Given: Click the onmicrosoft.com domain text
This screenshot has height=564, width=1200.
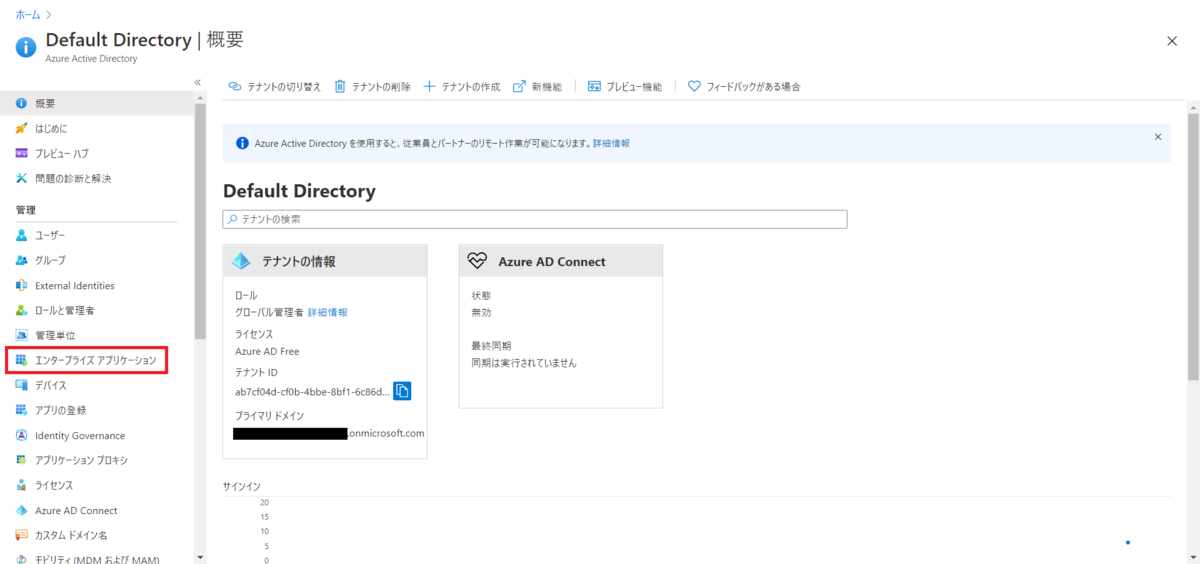Looking at the screenshot, I should (386, 433).
